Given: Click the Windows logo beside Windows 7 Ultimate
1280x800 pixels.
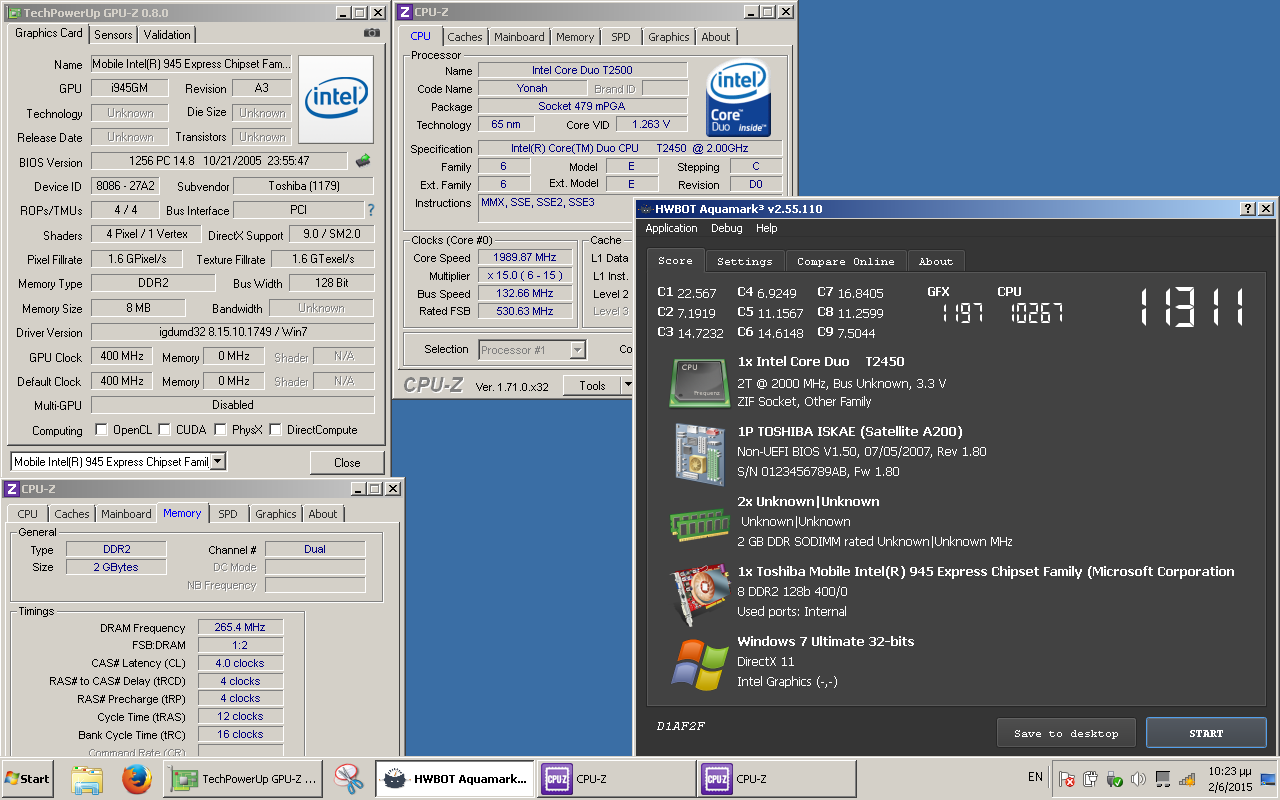Looking at the screenshot, I should point(699,664).
